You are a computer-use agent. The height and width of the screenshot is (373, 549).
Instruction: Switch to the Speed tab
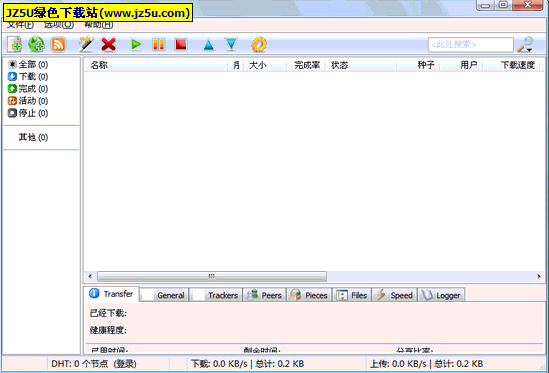click(395, 295)
